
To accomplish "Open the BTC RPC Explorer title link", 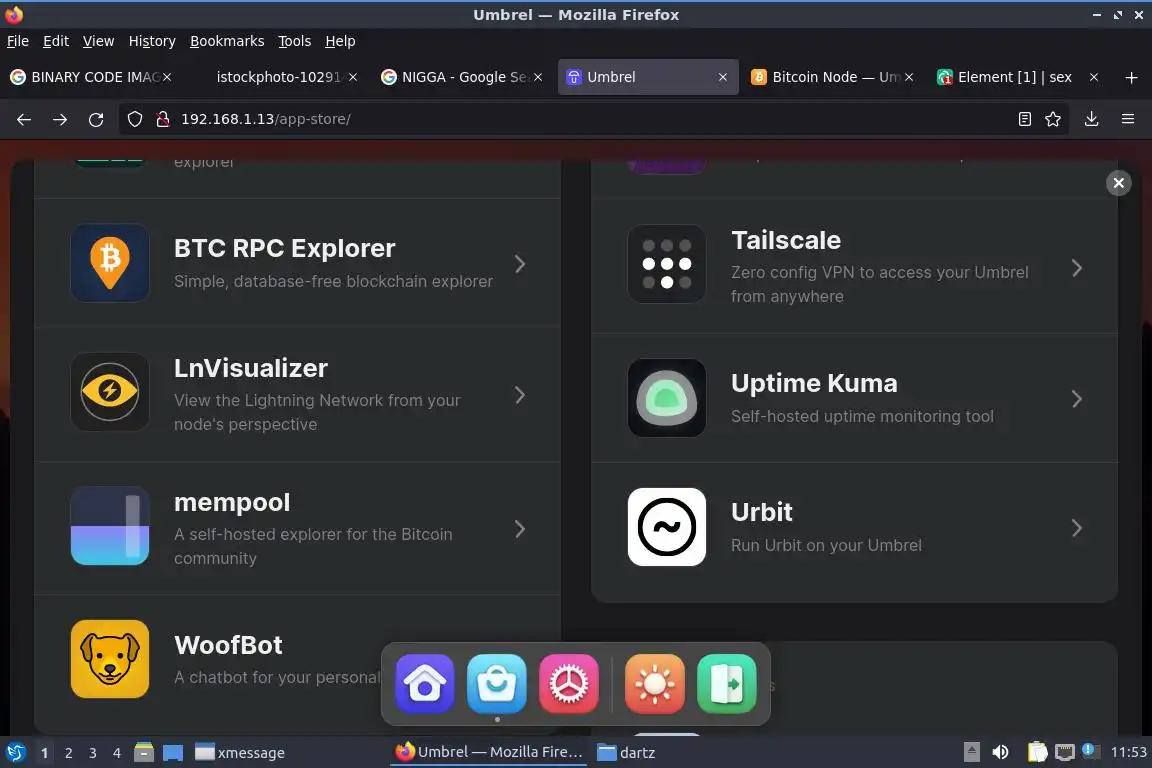I will pos(284,248).
